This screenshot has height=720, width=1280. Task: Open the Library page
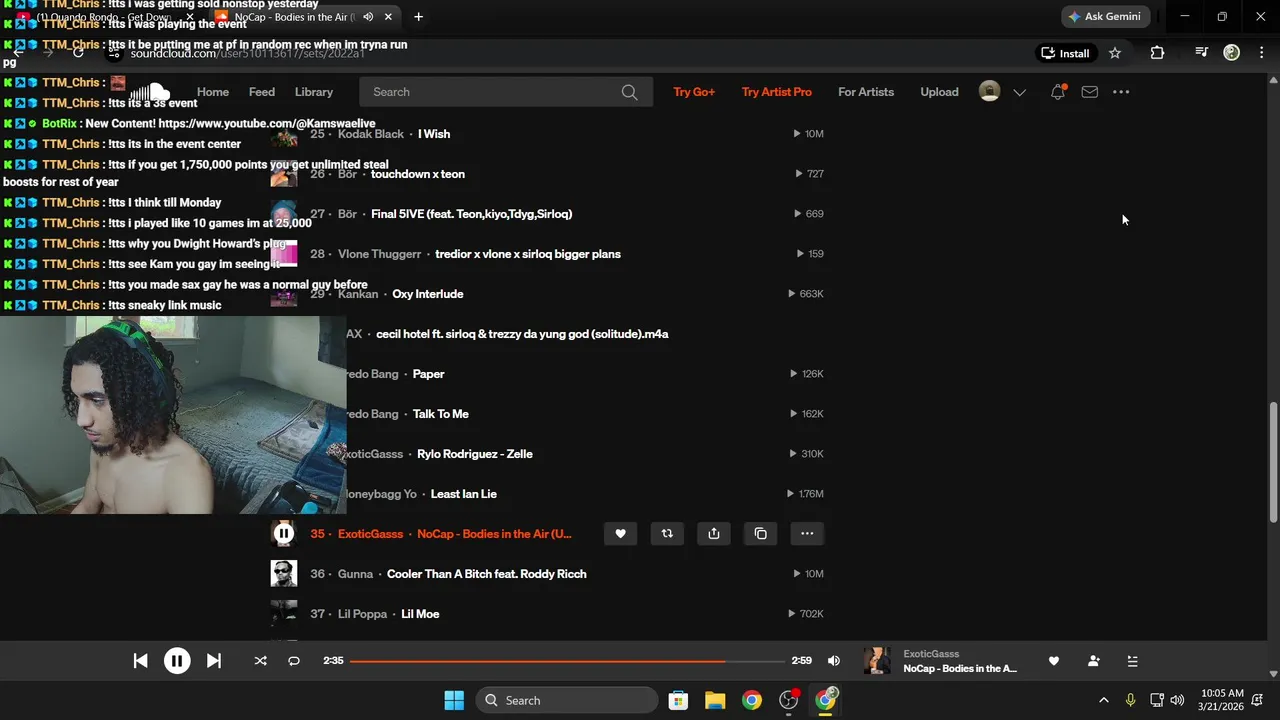pyautogui.click(x=314, y=92)
